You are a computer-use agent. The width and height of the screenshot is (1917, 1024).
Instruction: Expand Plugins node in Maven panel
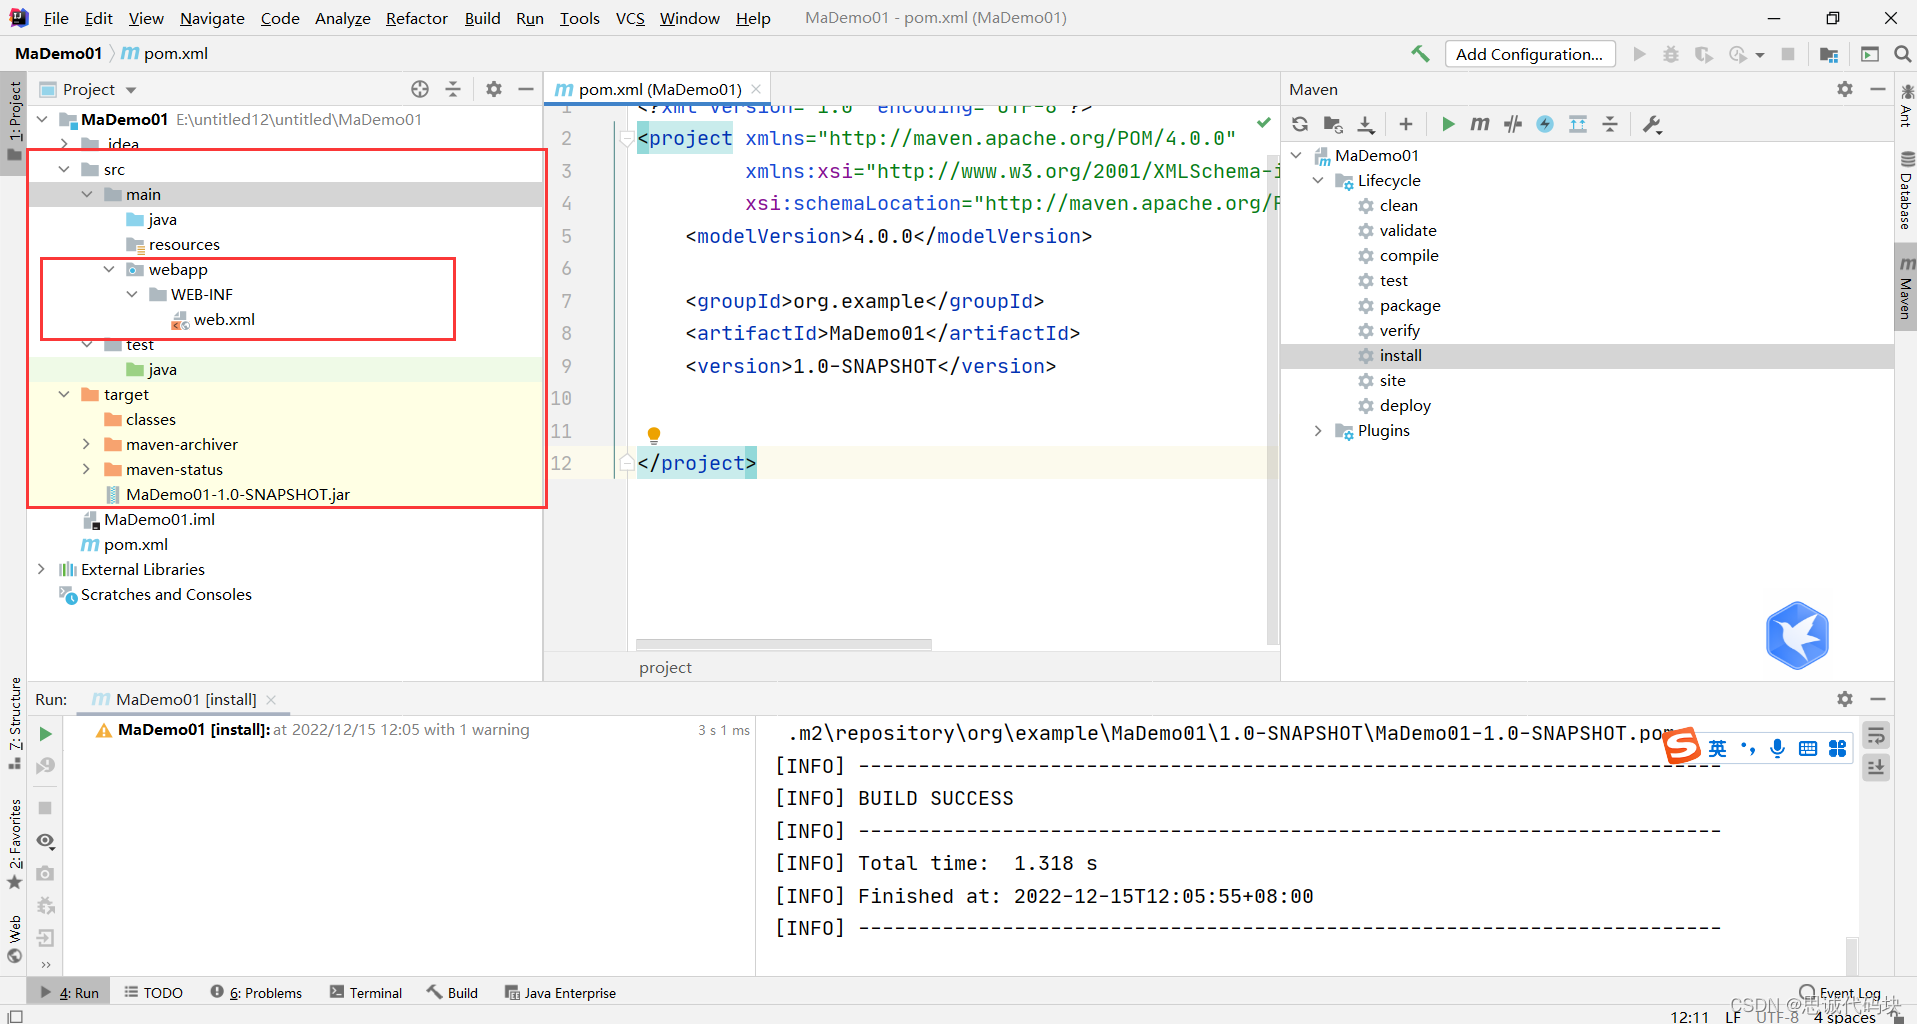(1318, 430)
